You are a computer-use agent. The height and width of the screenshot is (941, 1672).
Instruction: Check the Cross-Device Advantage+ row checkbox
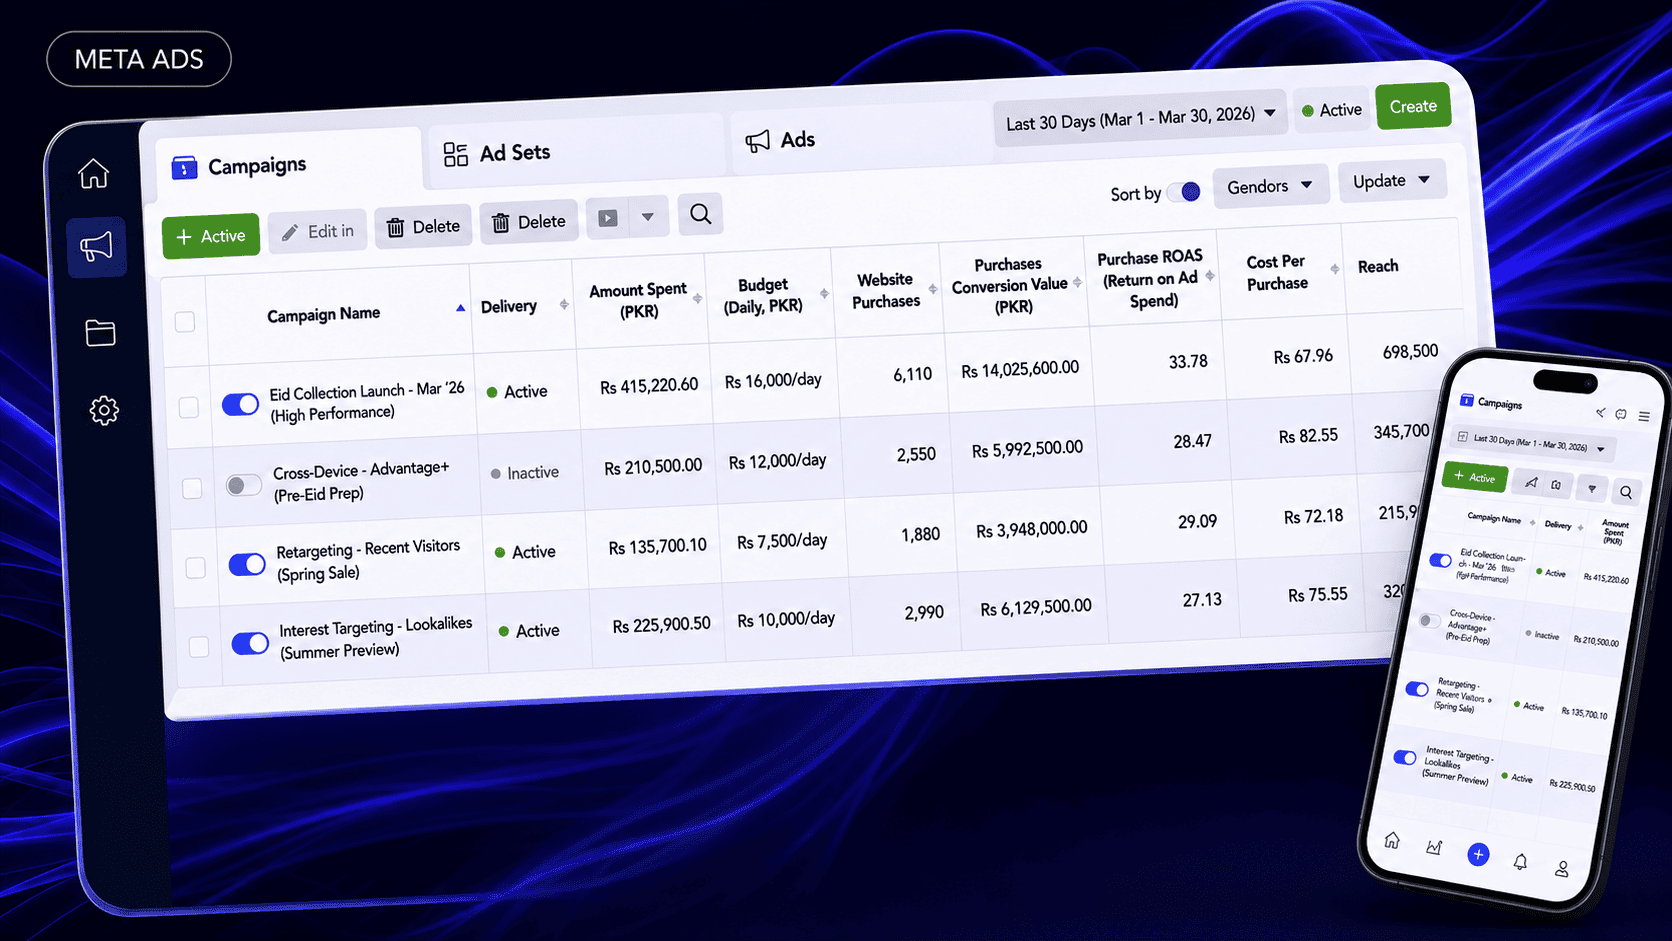[192, 488]
